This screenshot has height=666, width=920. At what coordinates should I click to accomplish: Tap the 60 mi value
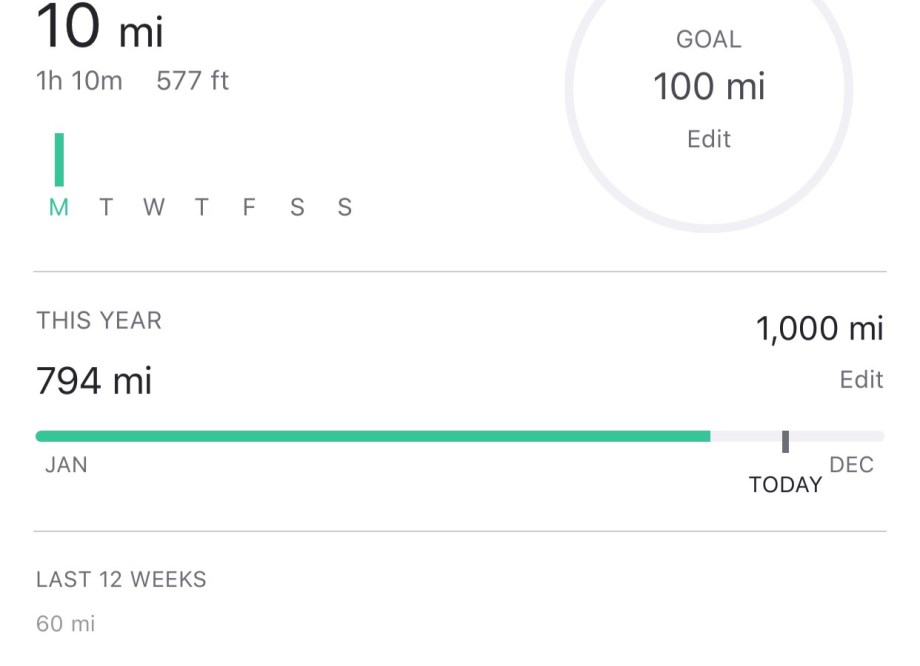(65, 624)
